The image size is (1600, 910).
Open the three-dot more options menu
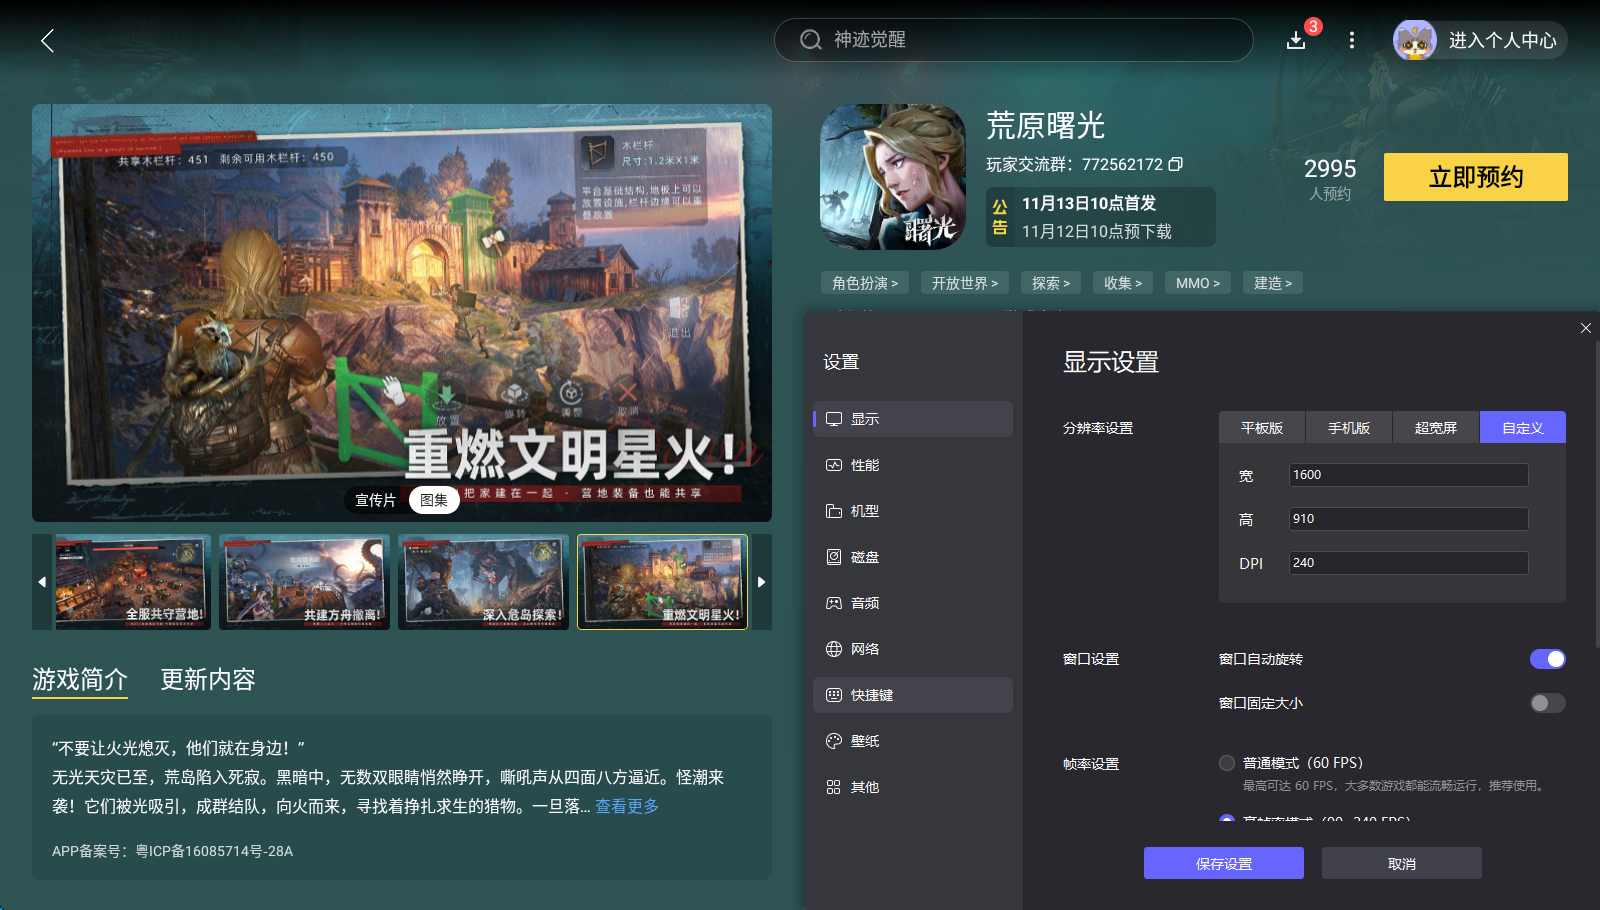pos(1352,40)
